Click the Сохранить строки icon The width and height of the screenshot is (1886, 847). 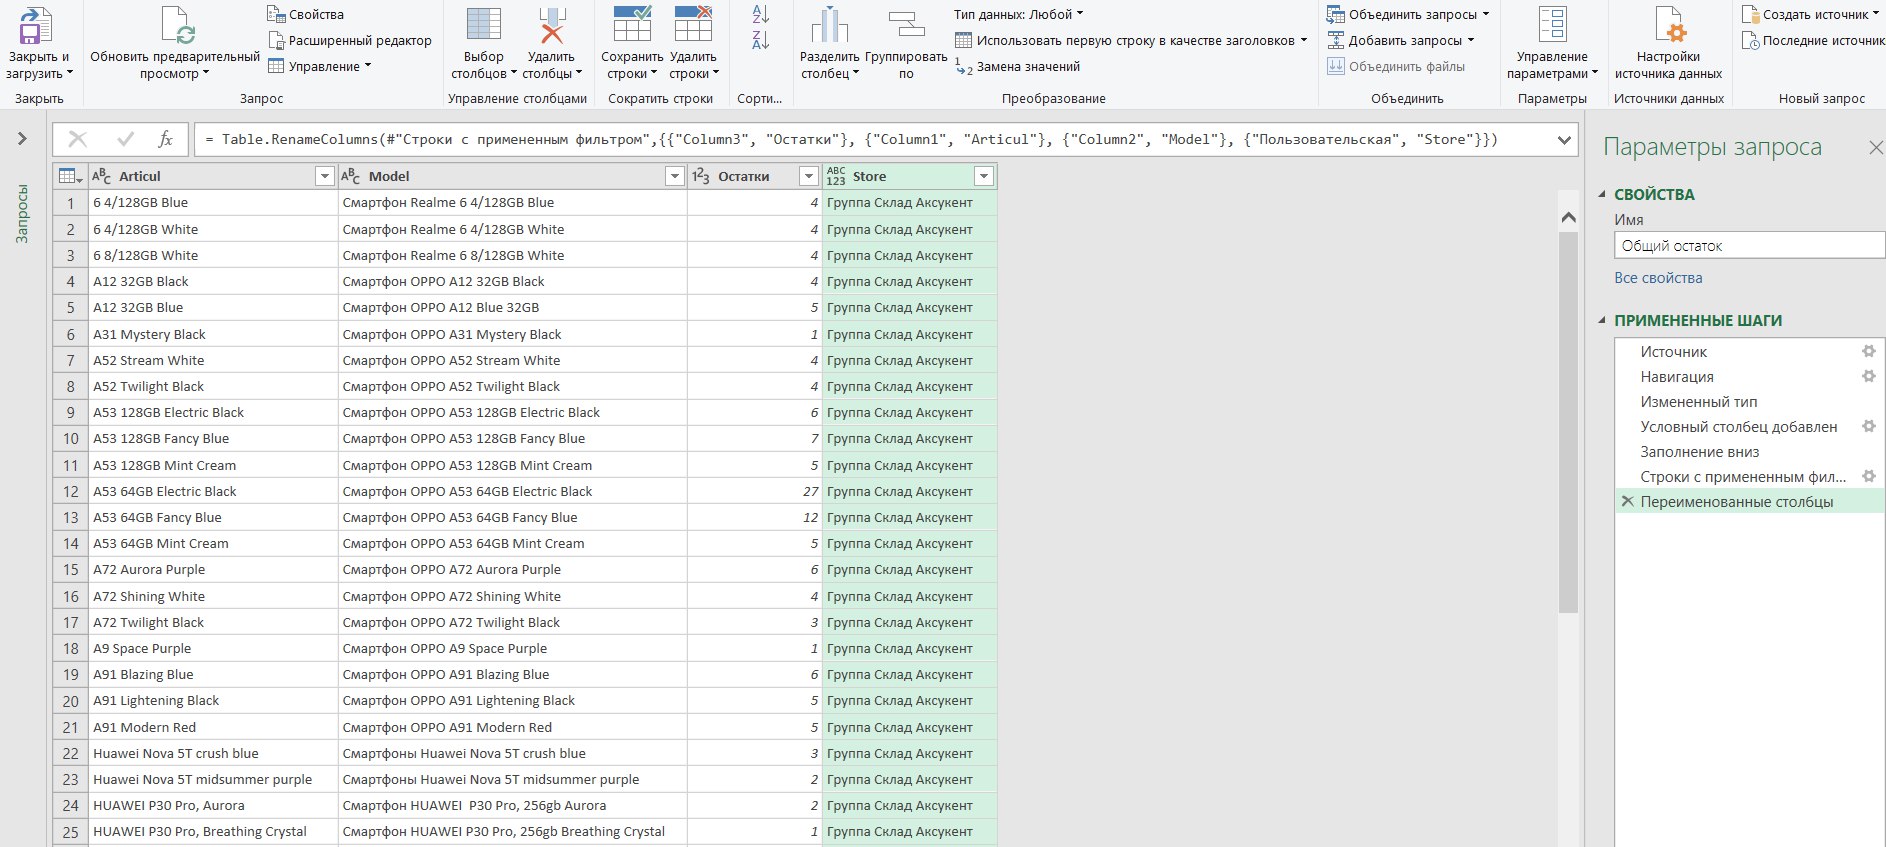click(632, 26)
